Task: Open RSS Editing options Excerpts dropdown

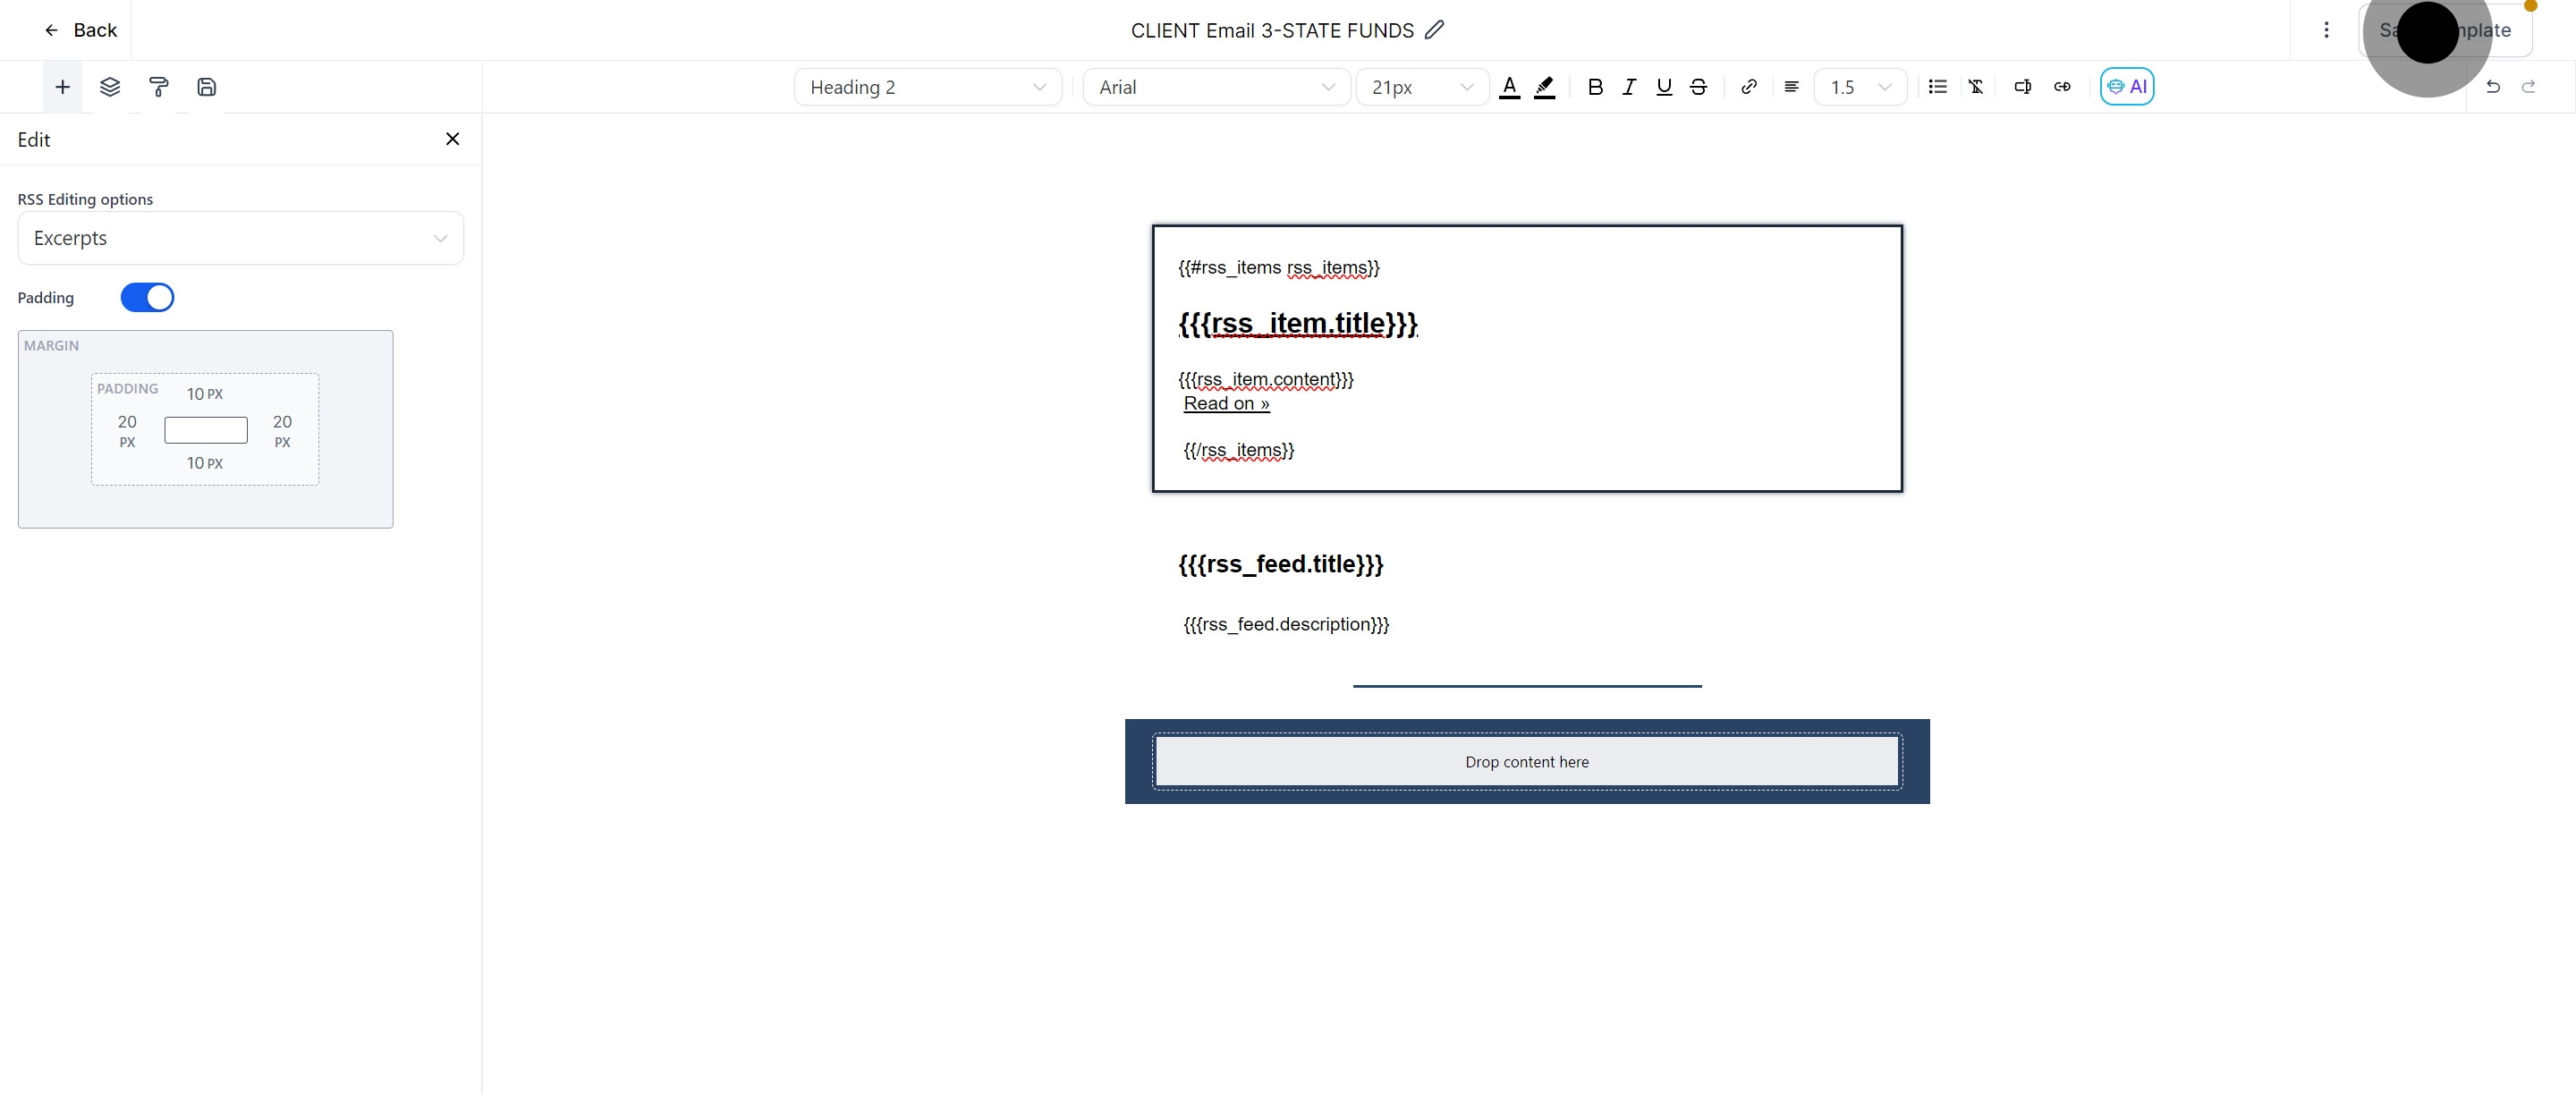Action: point(240,239)
